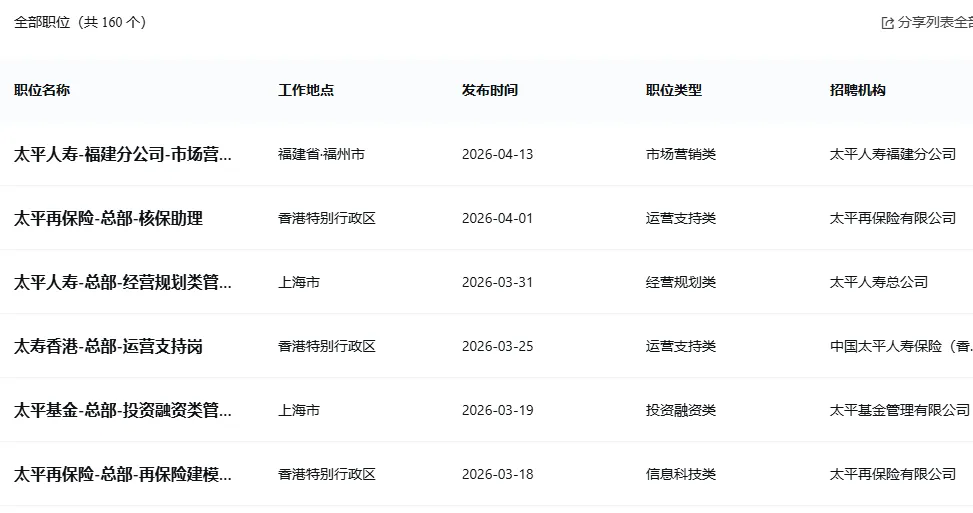The image size is (973, 513).
Task: Select the 全部职位（共 160 个）heading
Action: (x=80, y=22)
